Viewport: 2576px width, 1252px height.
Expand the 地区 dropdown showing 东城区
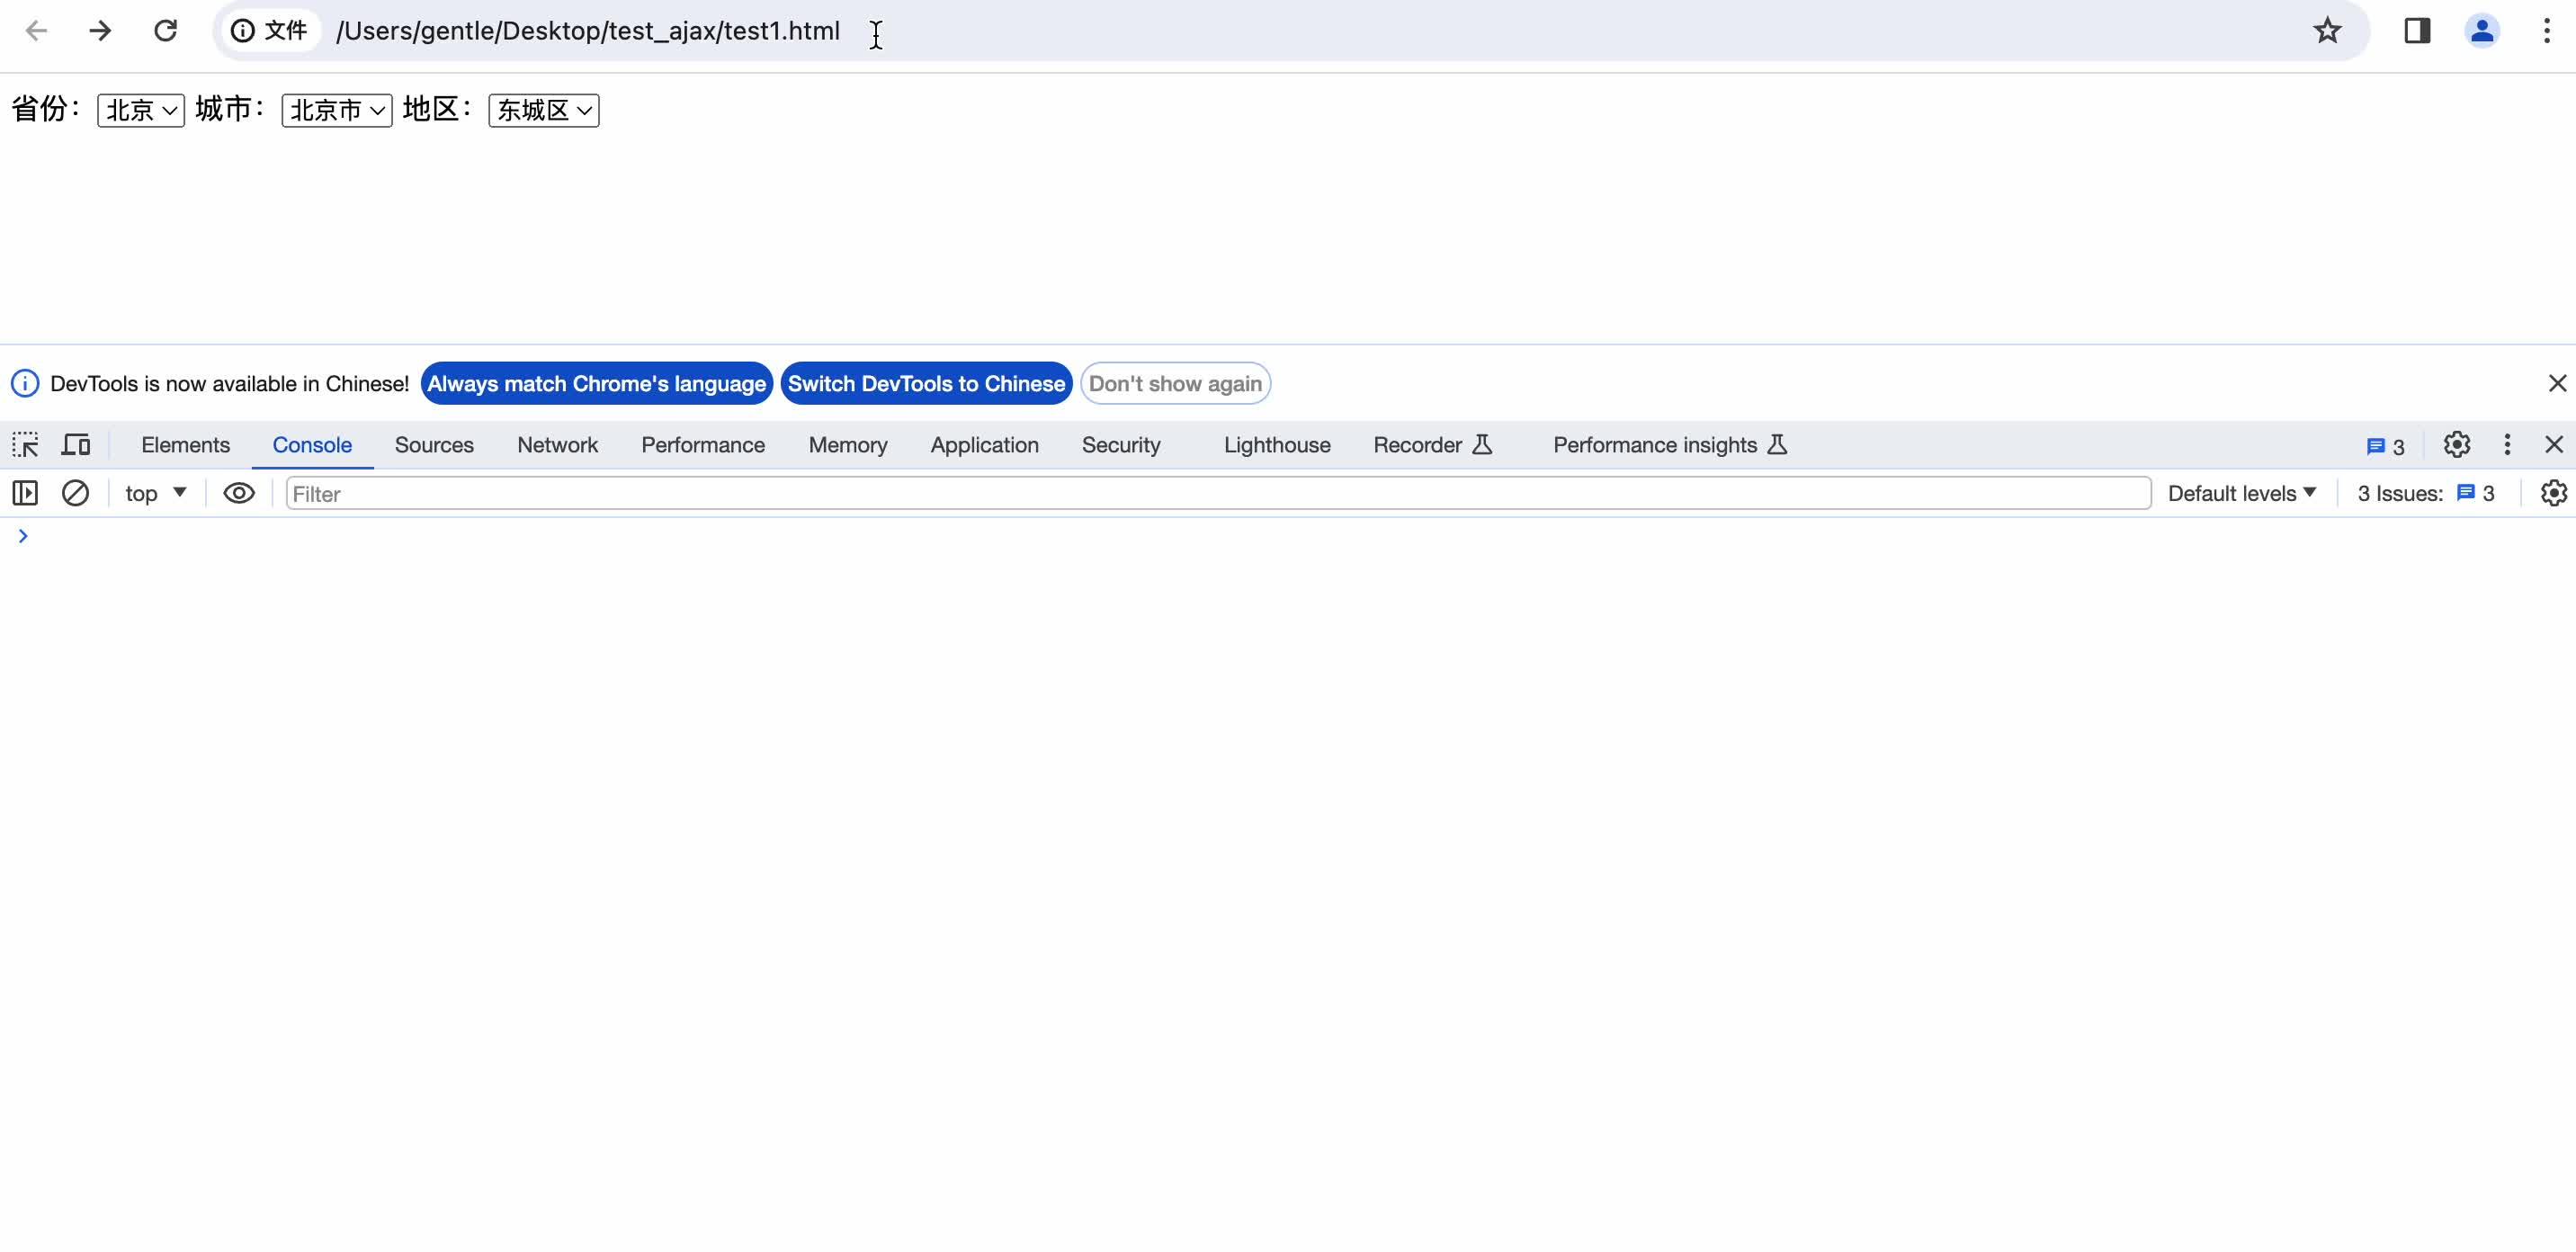click(x=544, y=110)
